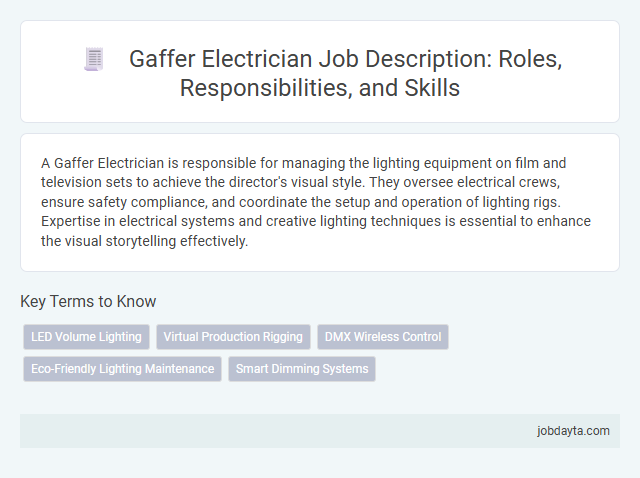Click the Gaffer Electrician description paragraph
Image resolution: width=640 pixels, height=478 pixels.
(316, 202)
